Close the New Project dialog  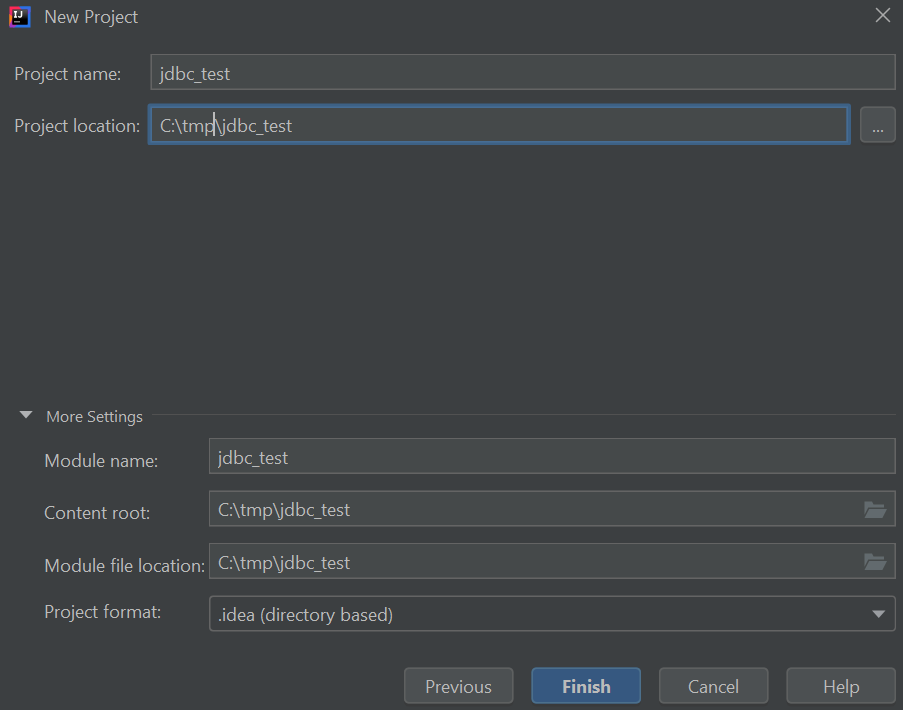883,16
